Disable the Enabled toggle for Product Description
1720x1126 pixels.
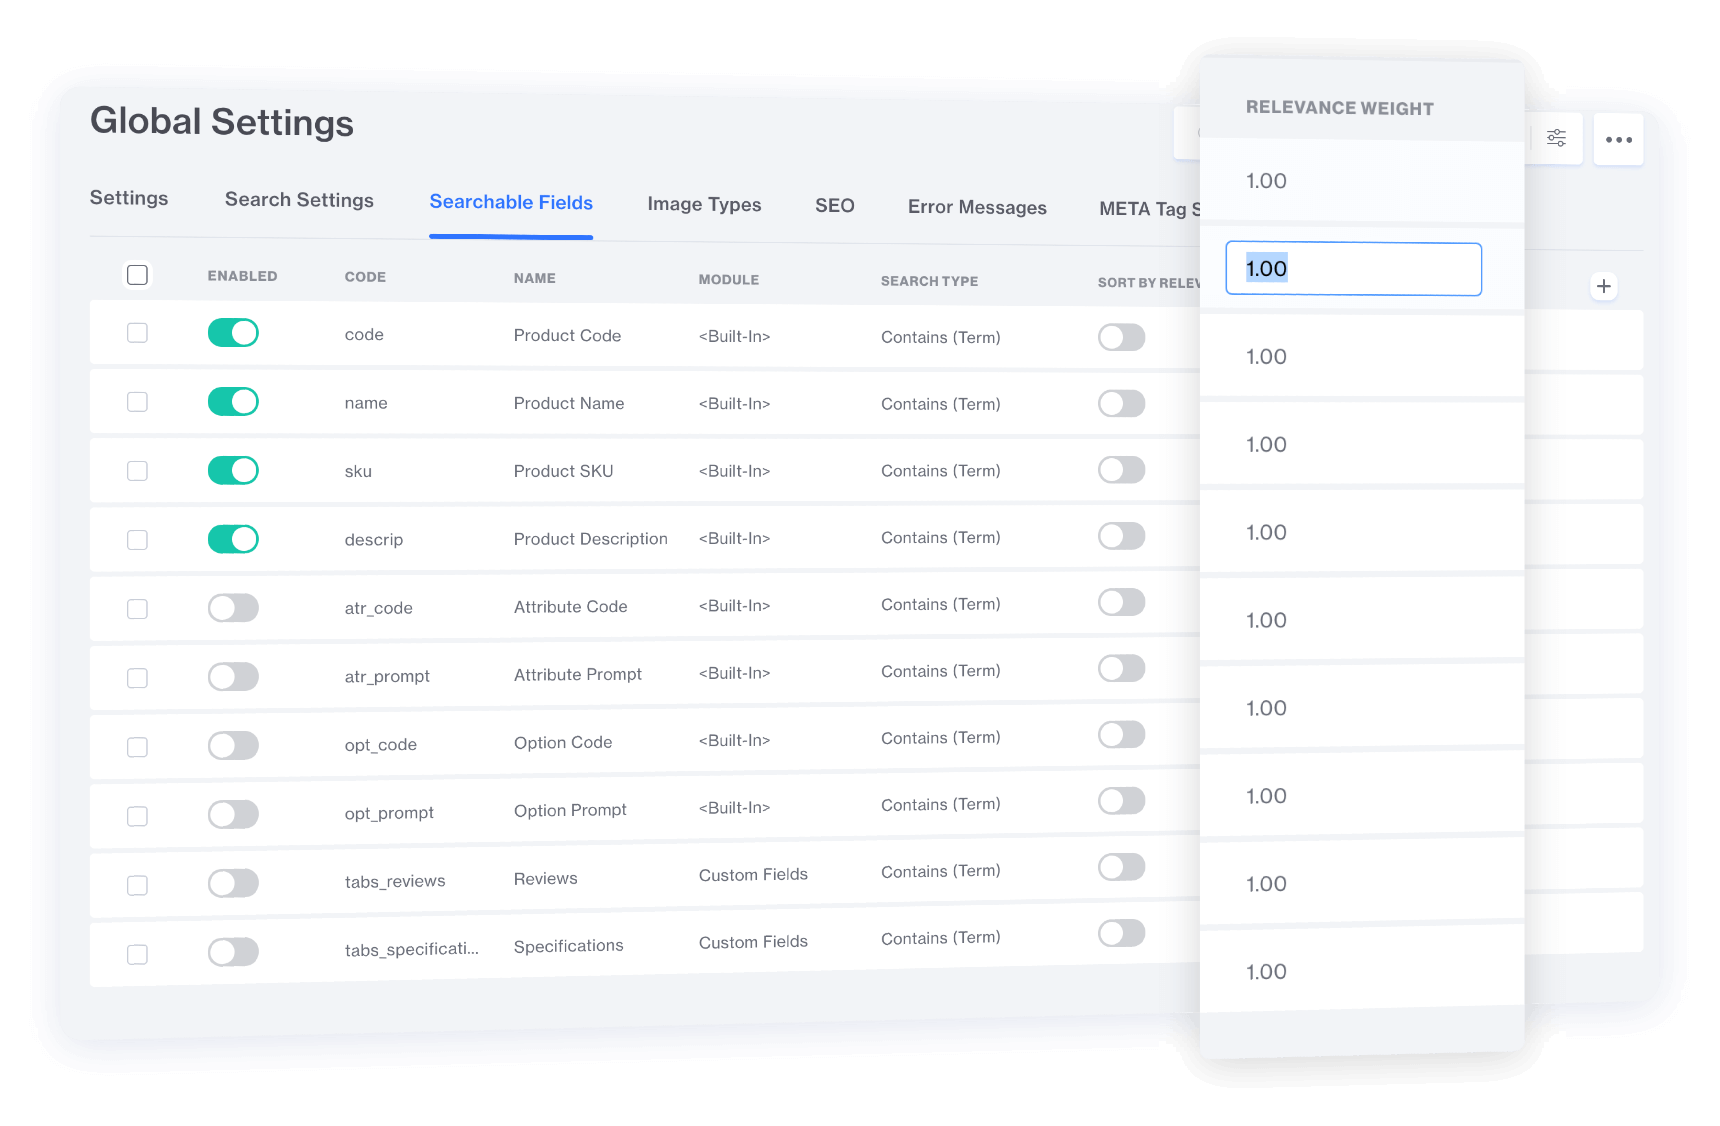233,539
